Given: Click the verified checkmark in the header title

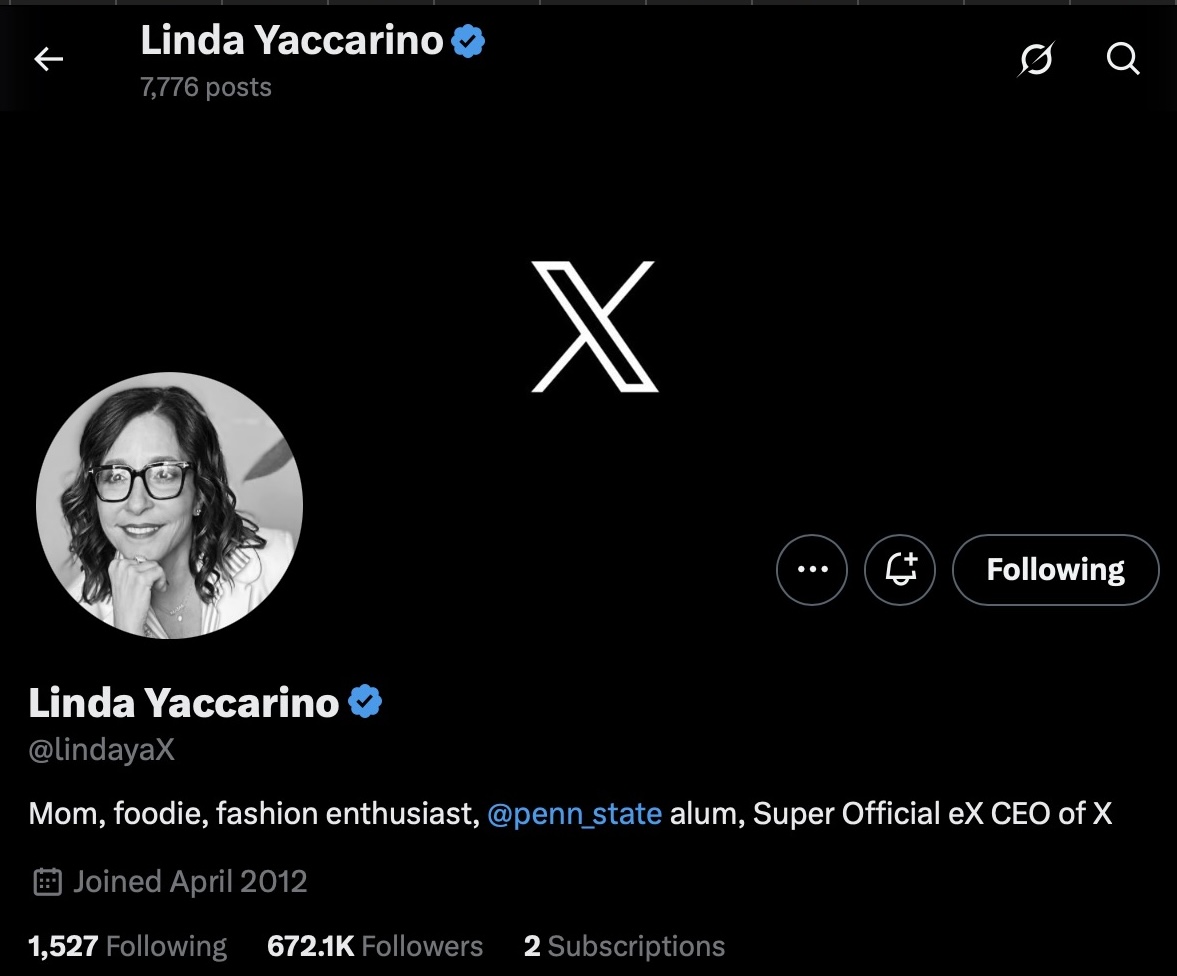Looking at the screenshot, I should [x=466, y=40].
